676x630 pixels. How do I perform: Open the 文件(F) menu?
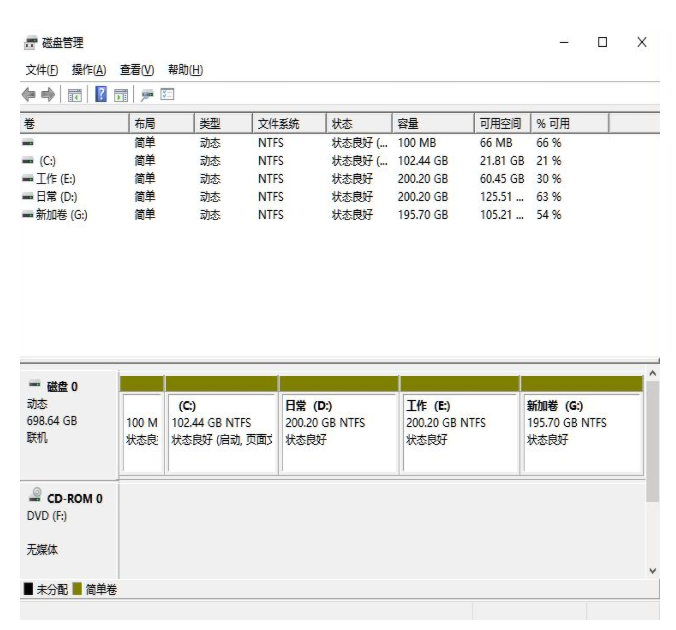tap(41, 69)
